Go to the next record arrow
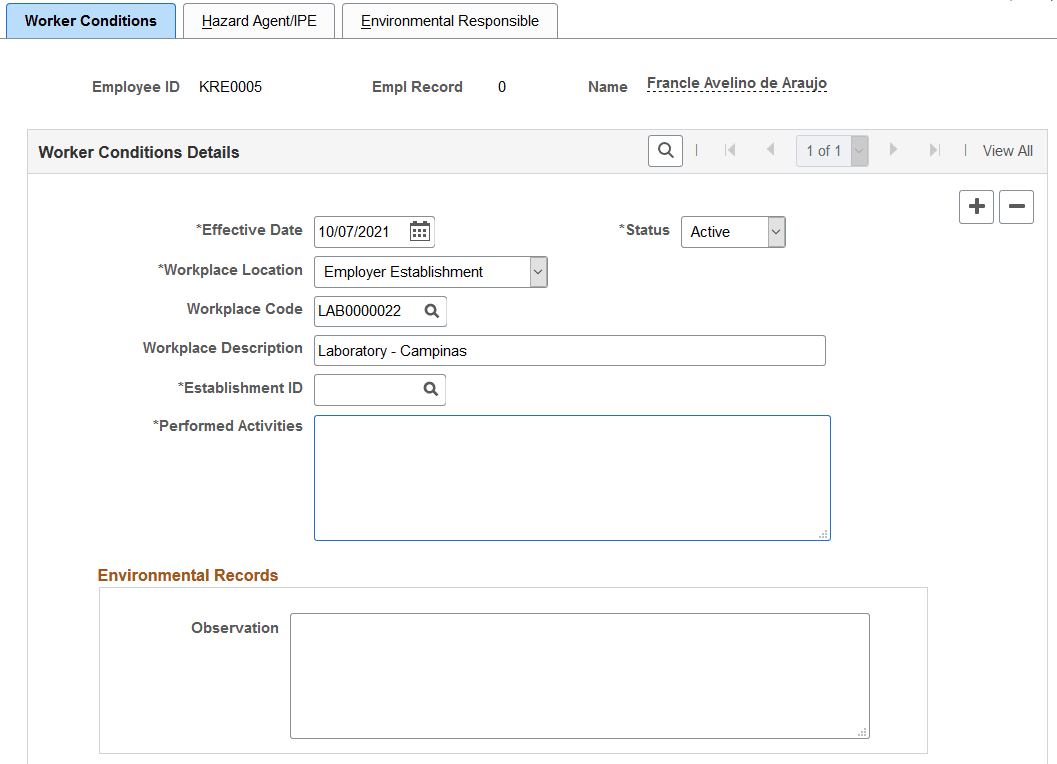This screenshot has width=1057, height=764. pyautogui.click(x=893, y=150)
